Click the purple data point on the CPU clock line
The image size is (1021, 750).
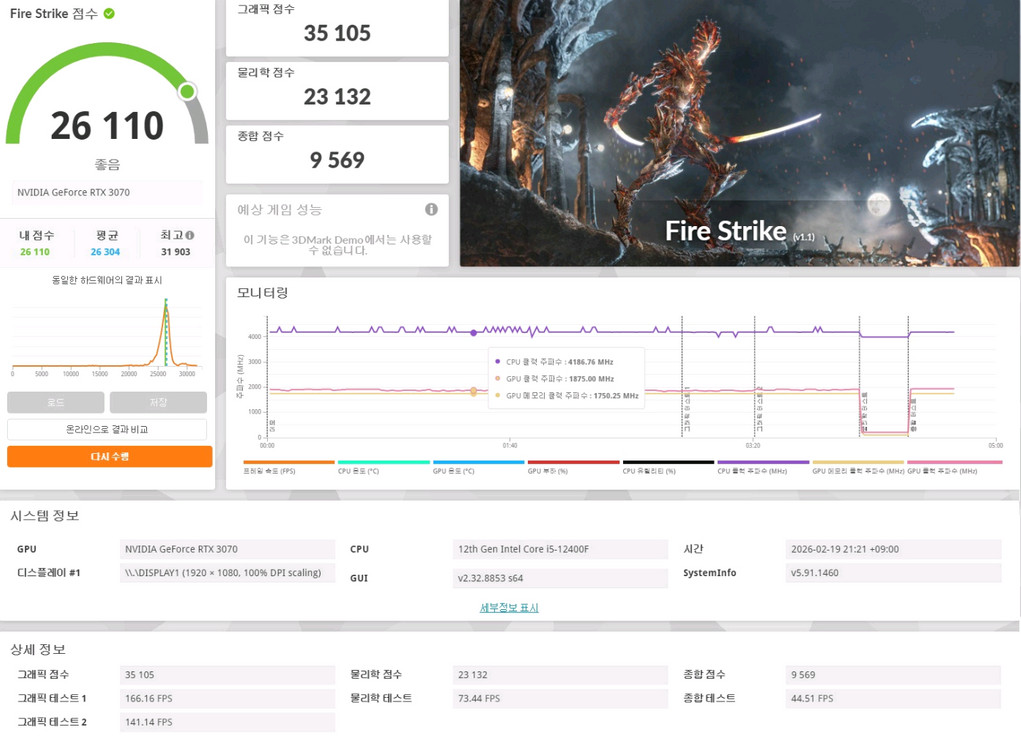click(x=474, y=332)
